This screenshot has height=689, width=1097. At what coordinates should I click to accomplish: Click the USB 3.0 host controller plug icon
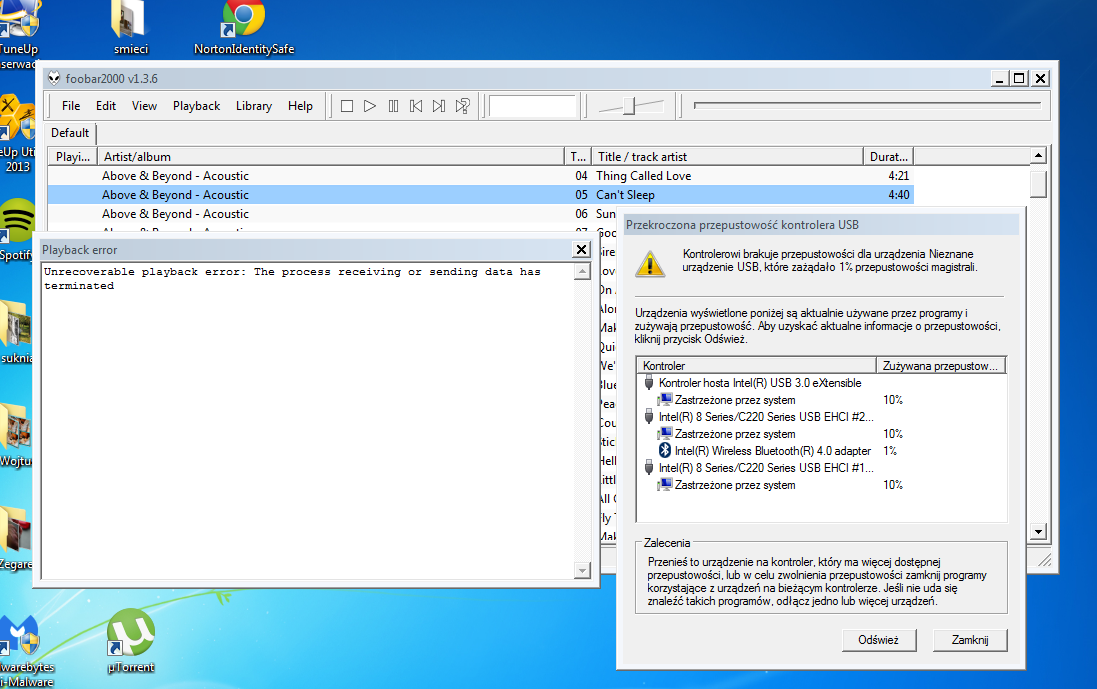point(649,383)
